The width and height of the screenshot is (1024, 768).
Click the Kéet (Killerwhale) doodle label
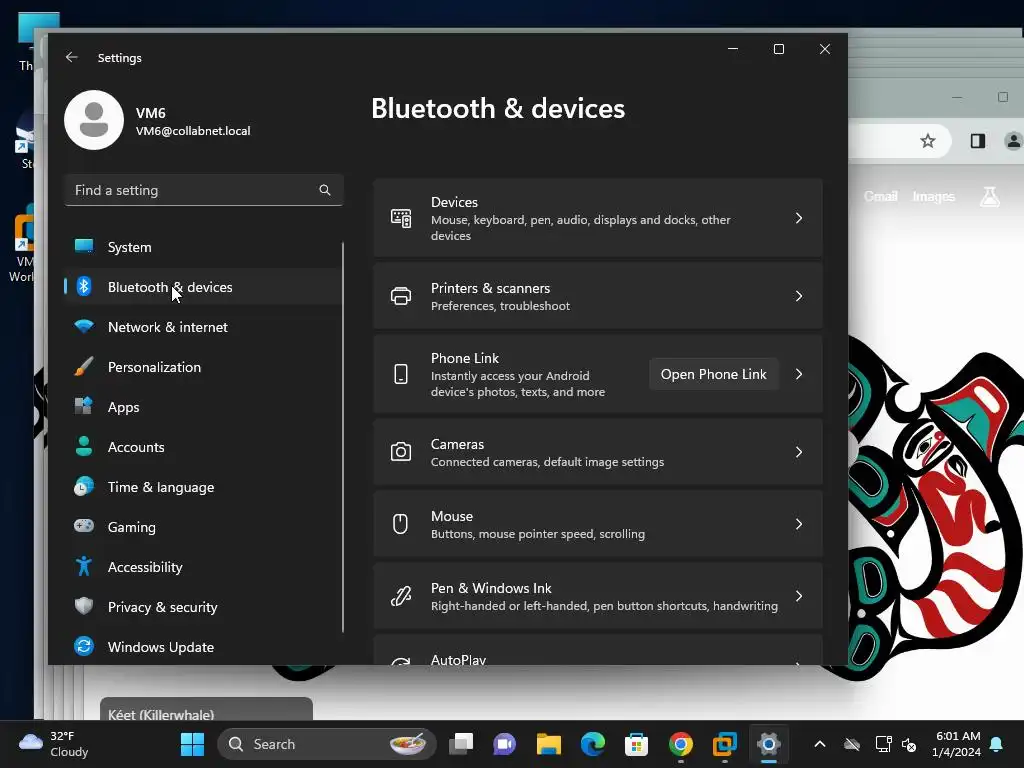coord(206,710)
